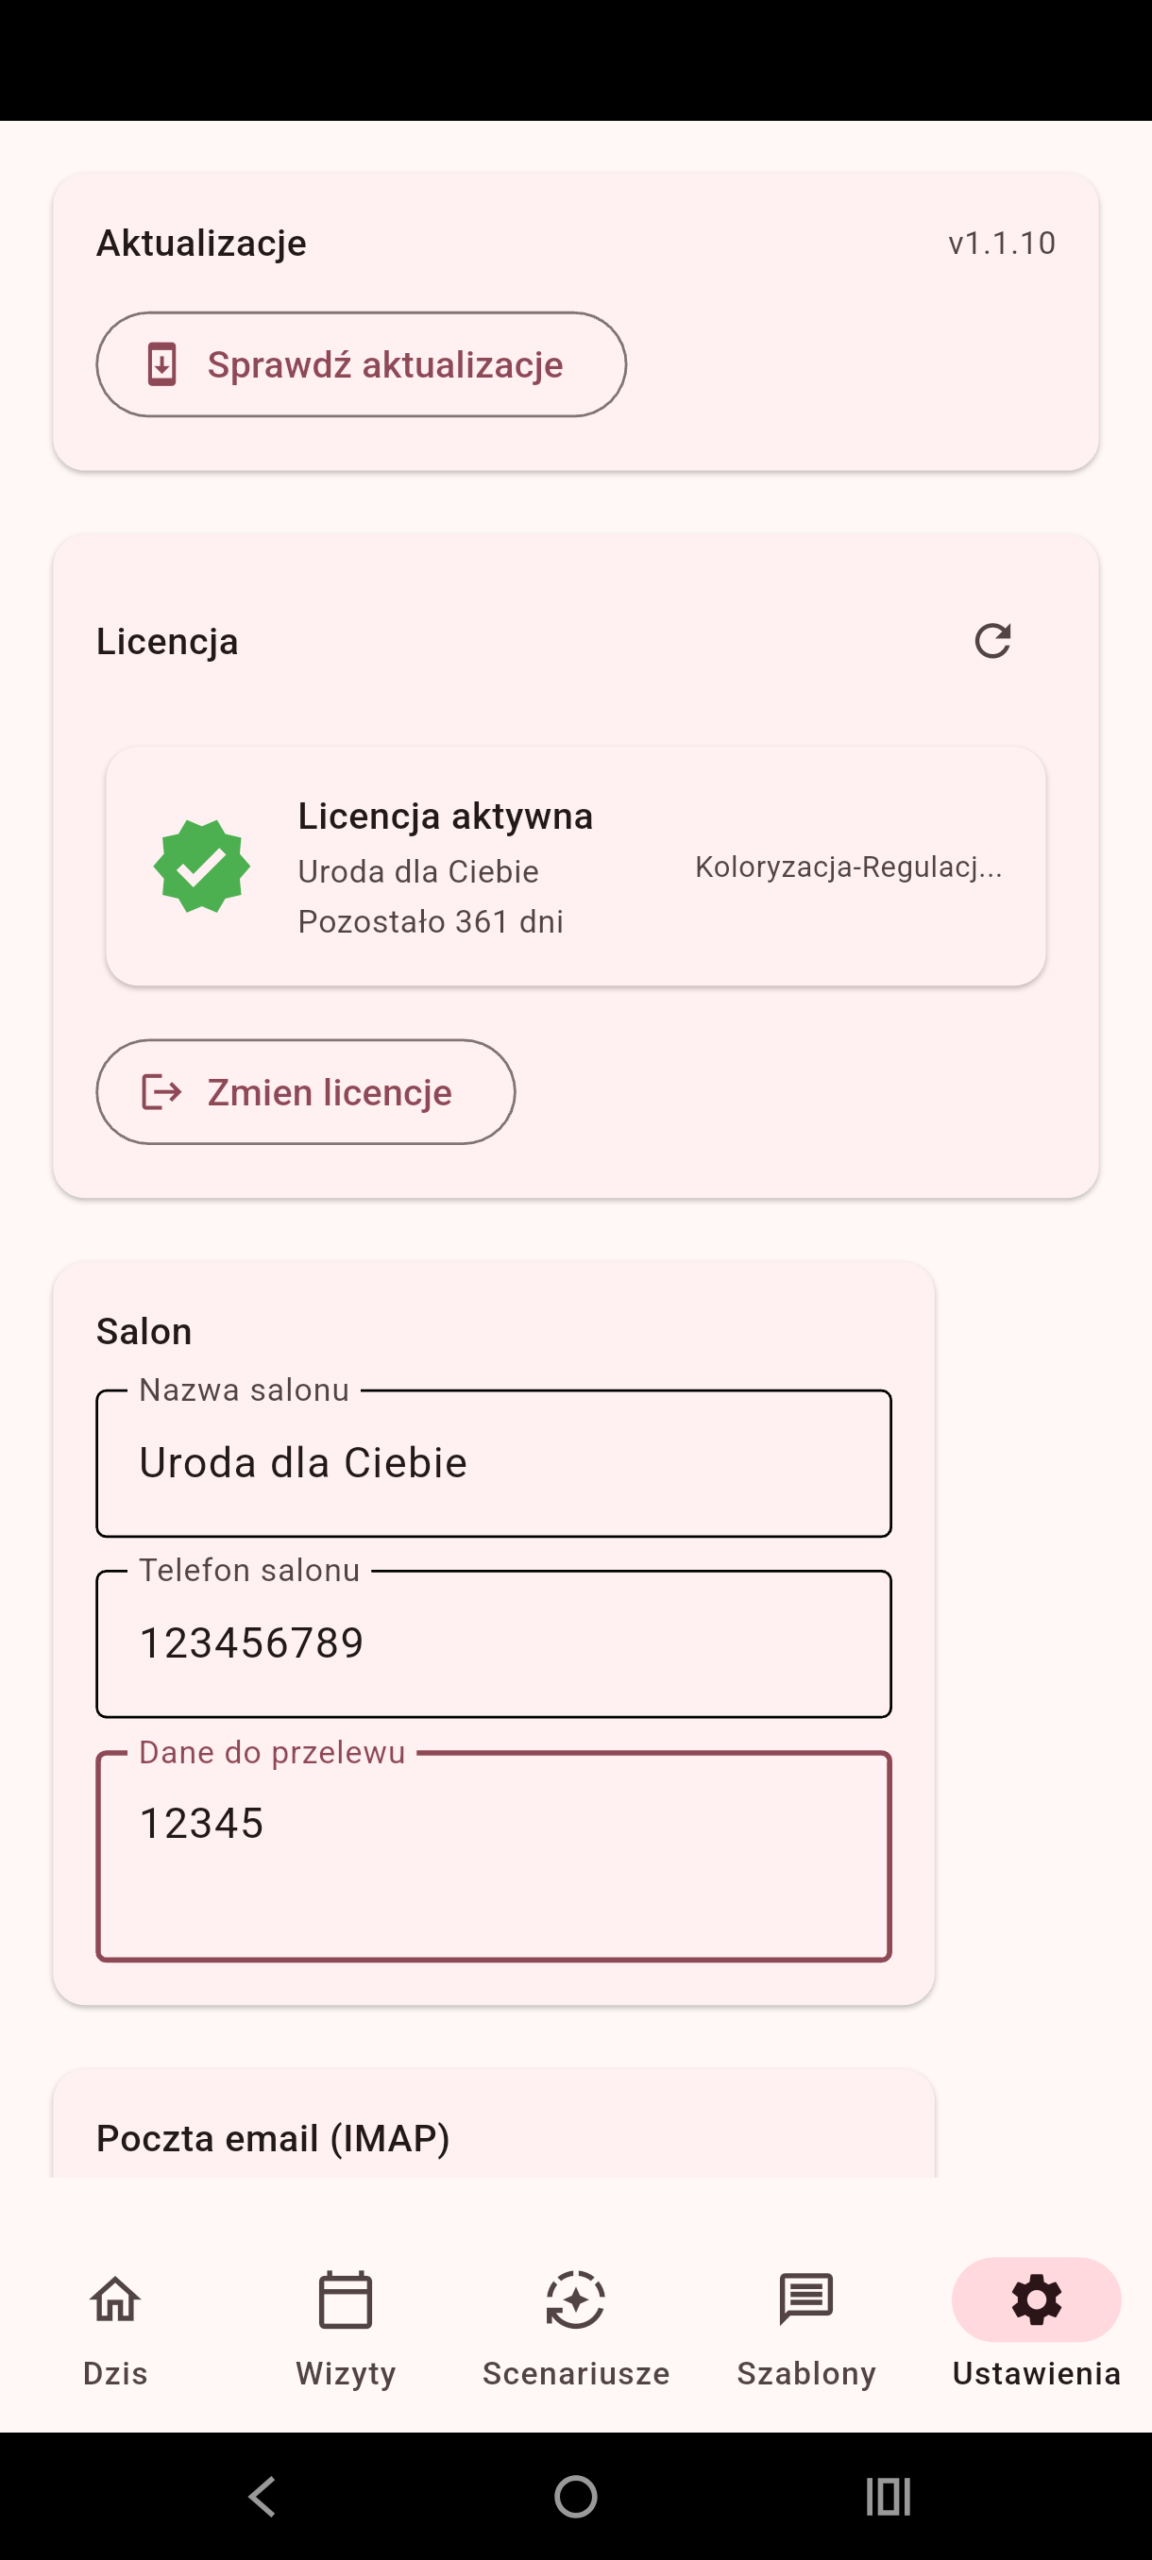Tap the refresh license icon
Image resolution: width=1152 pixels, height=2560 pixels.
(992, 641)
